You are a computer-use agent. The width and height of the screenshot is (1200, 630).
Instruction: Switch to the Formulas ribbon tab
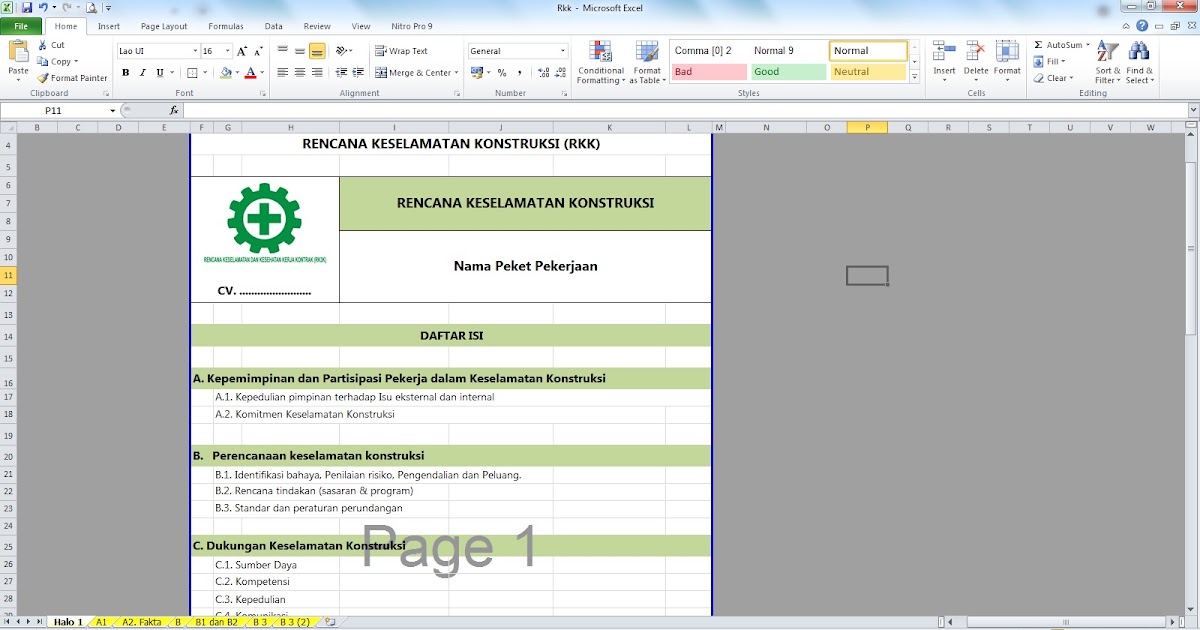[225, 26]
